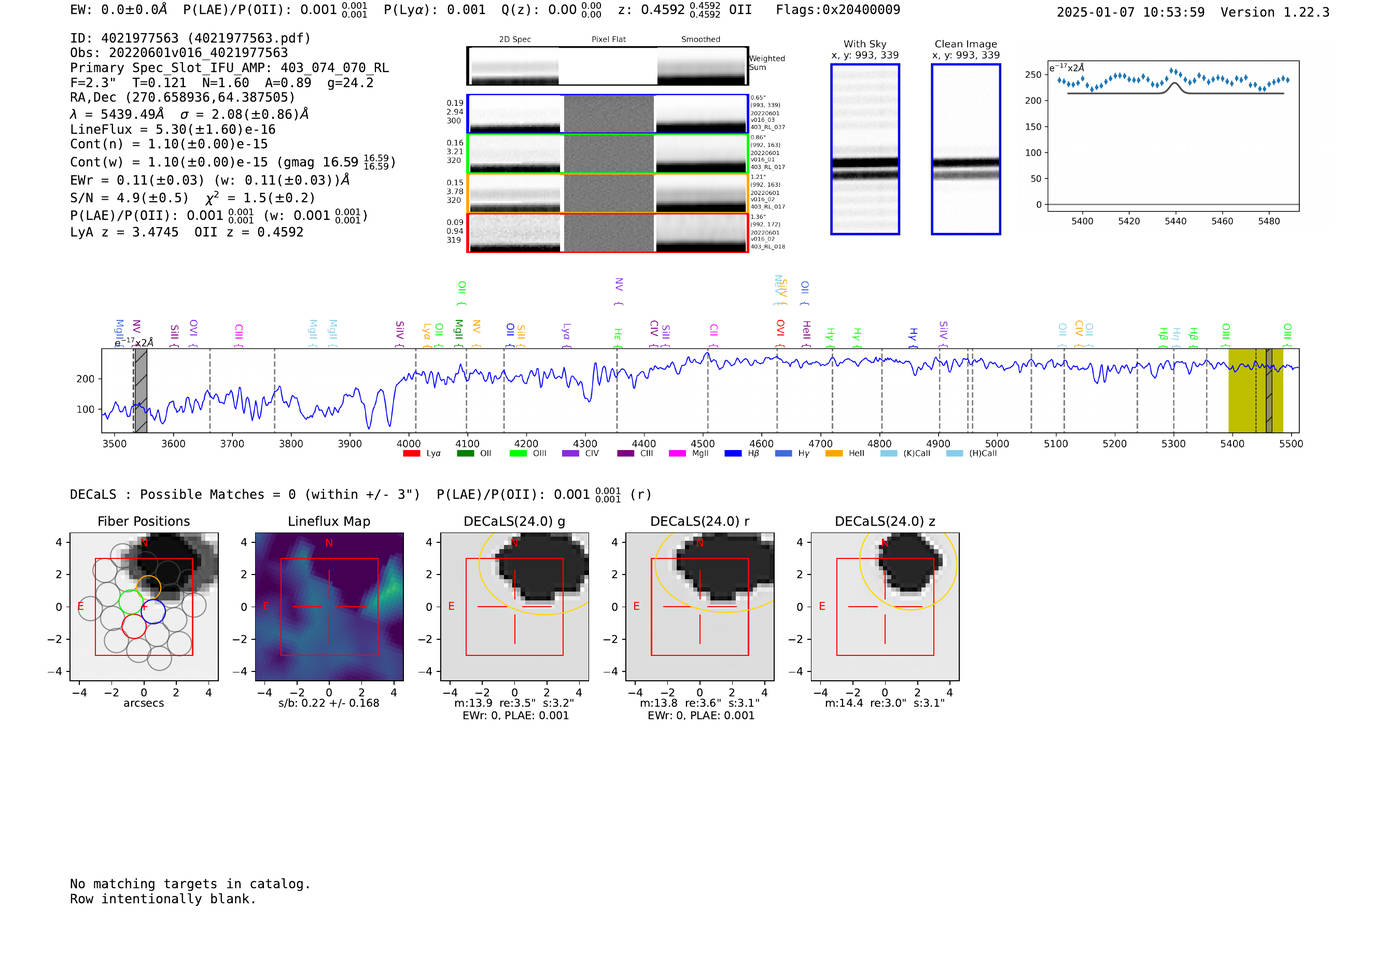Click the Clean Image cutout
Viewport: 1400px width, 953px height.
966,149
